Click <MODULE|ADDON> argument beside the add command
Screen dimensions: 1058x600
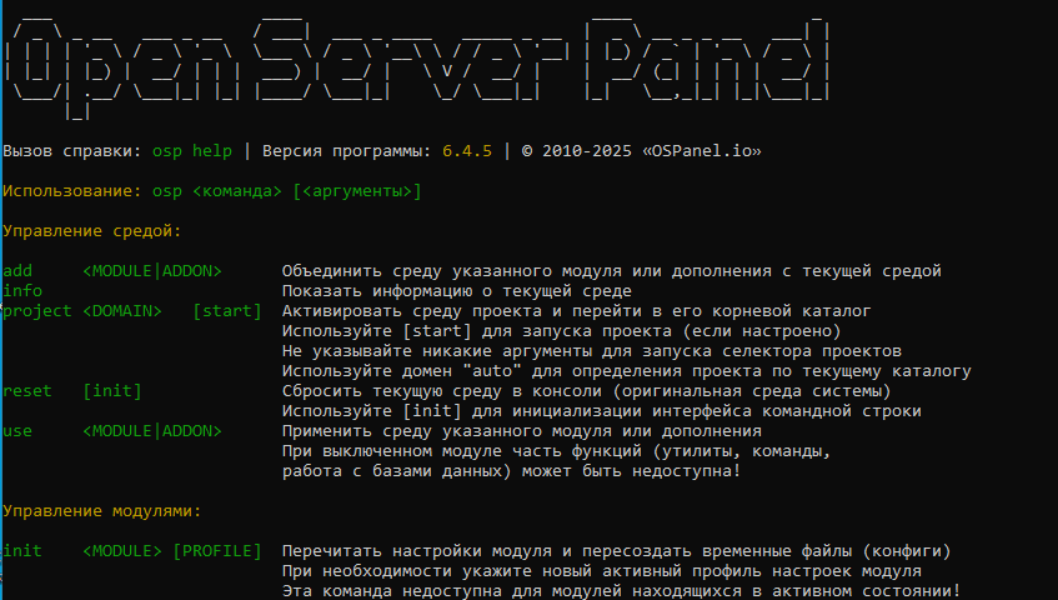tap(152, 271)
